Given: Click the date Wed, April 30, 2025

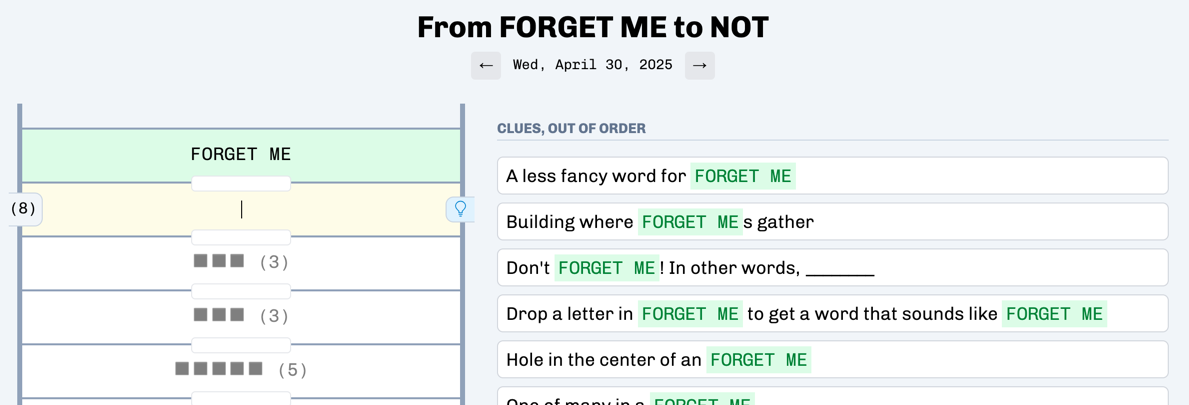Looking at the screenshot, I should point(593,65).
